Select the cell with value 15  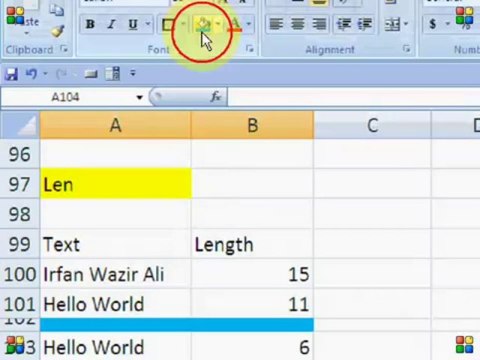tap(253, 274)
